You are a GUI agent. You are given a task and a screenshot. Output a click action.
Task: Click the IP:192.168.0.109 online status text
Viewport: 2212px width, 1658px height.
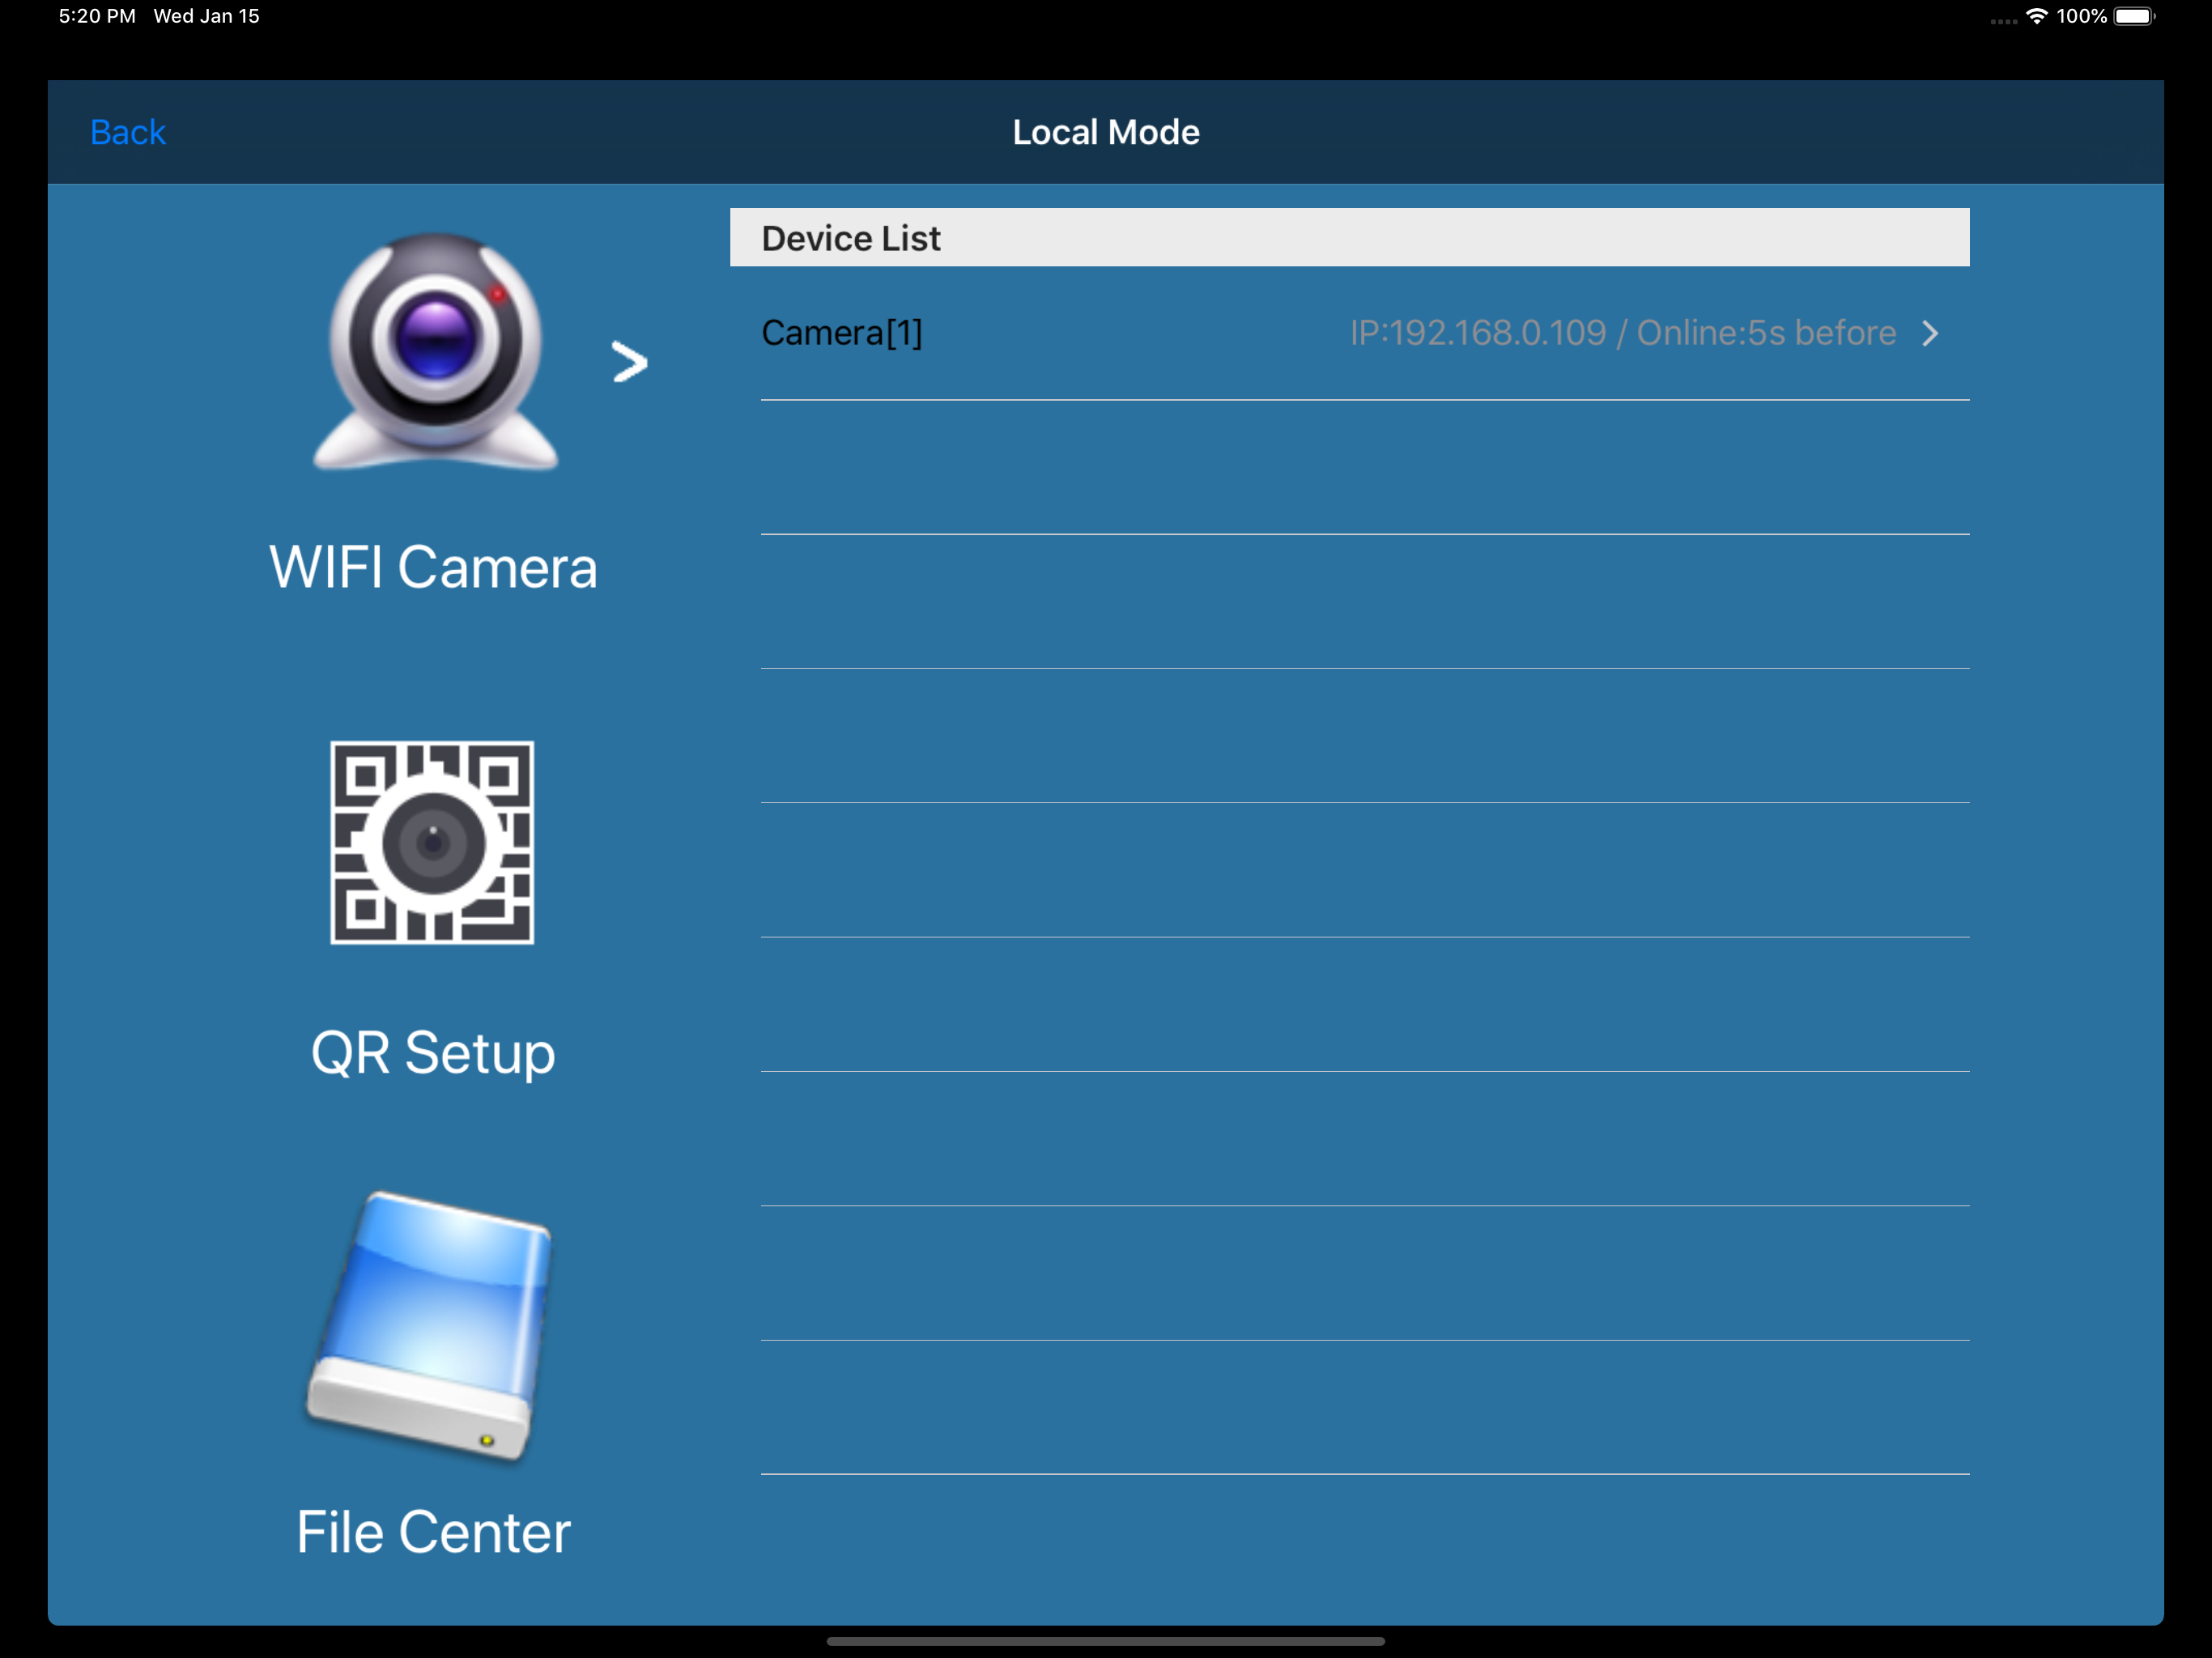1622,332
